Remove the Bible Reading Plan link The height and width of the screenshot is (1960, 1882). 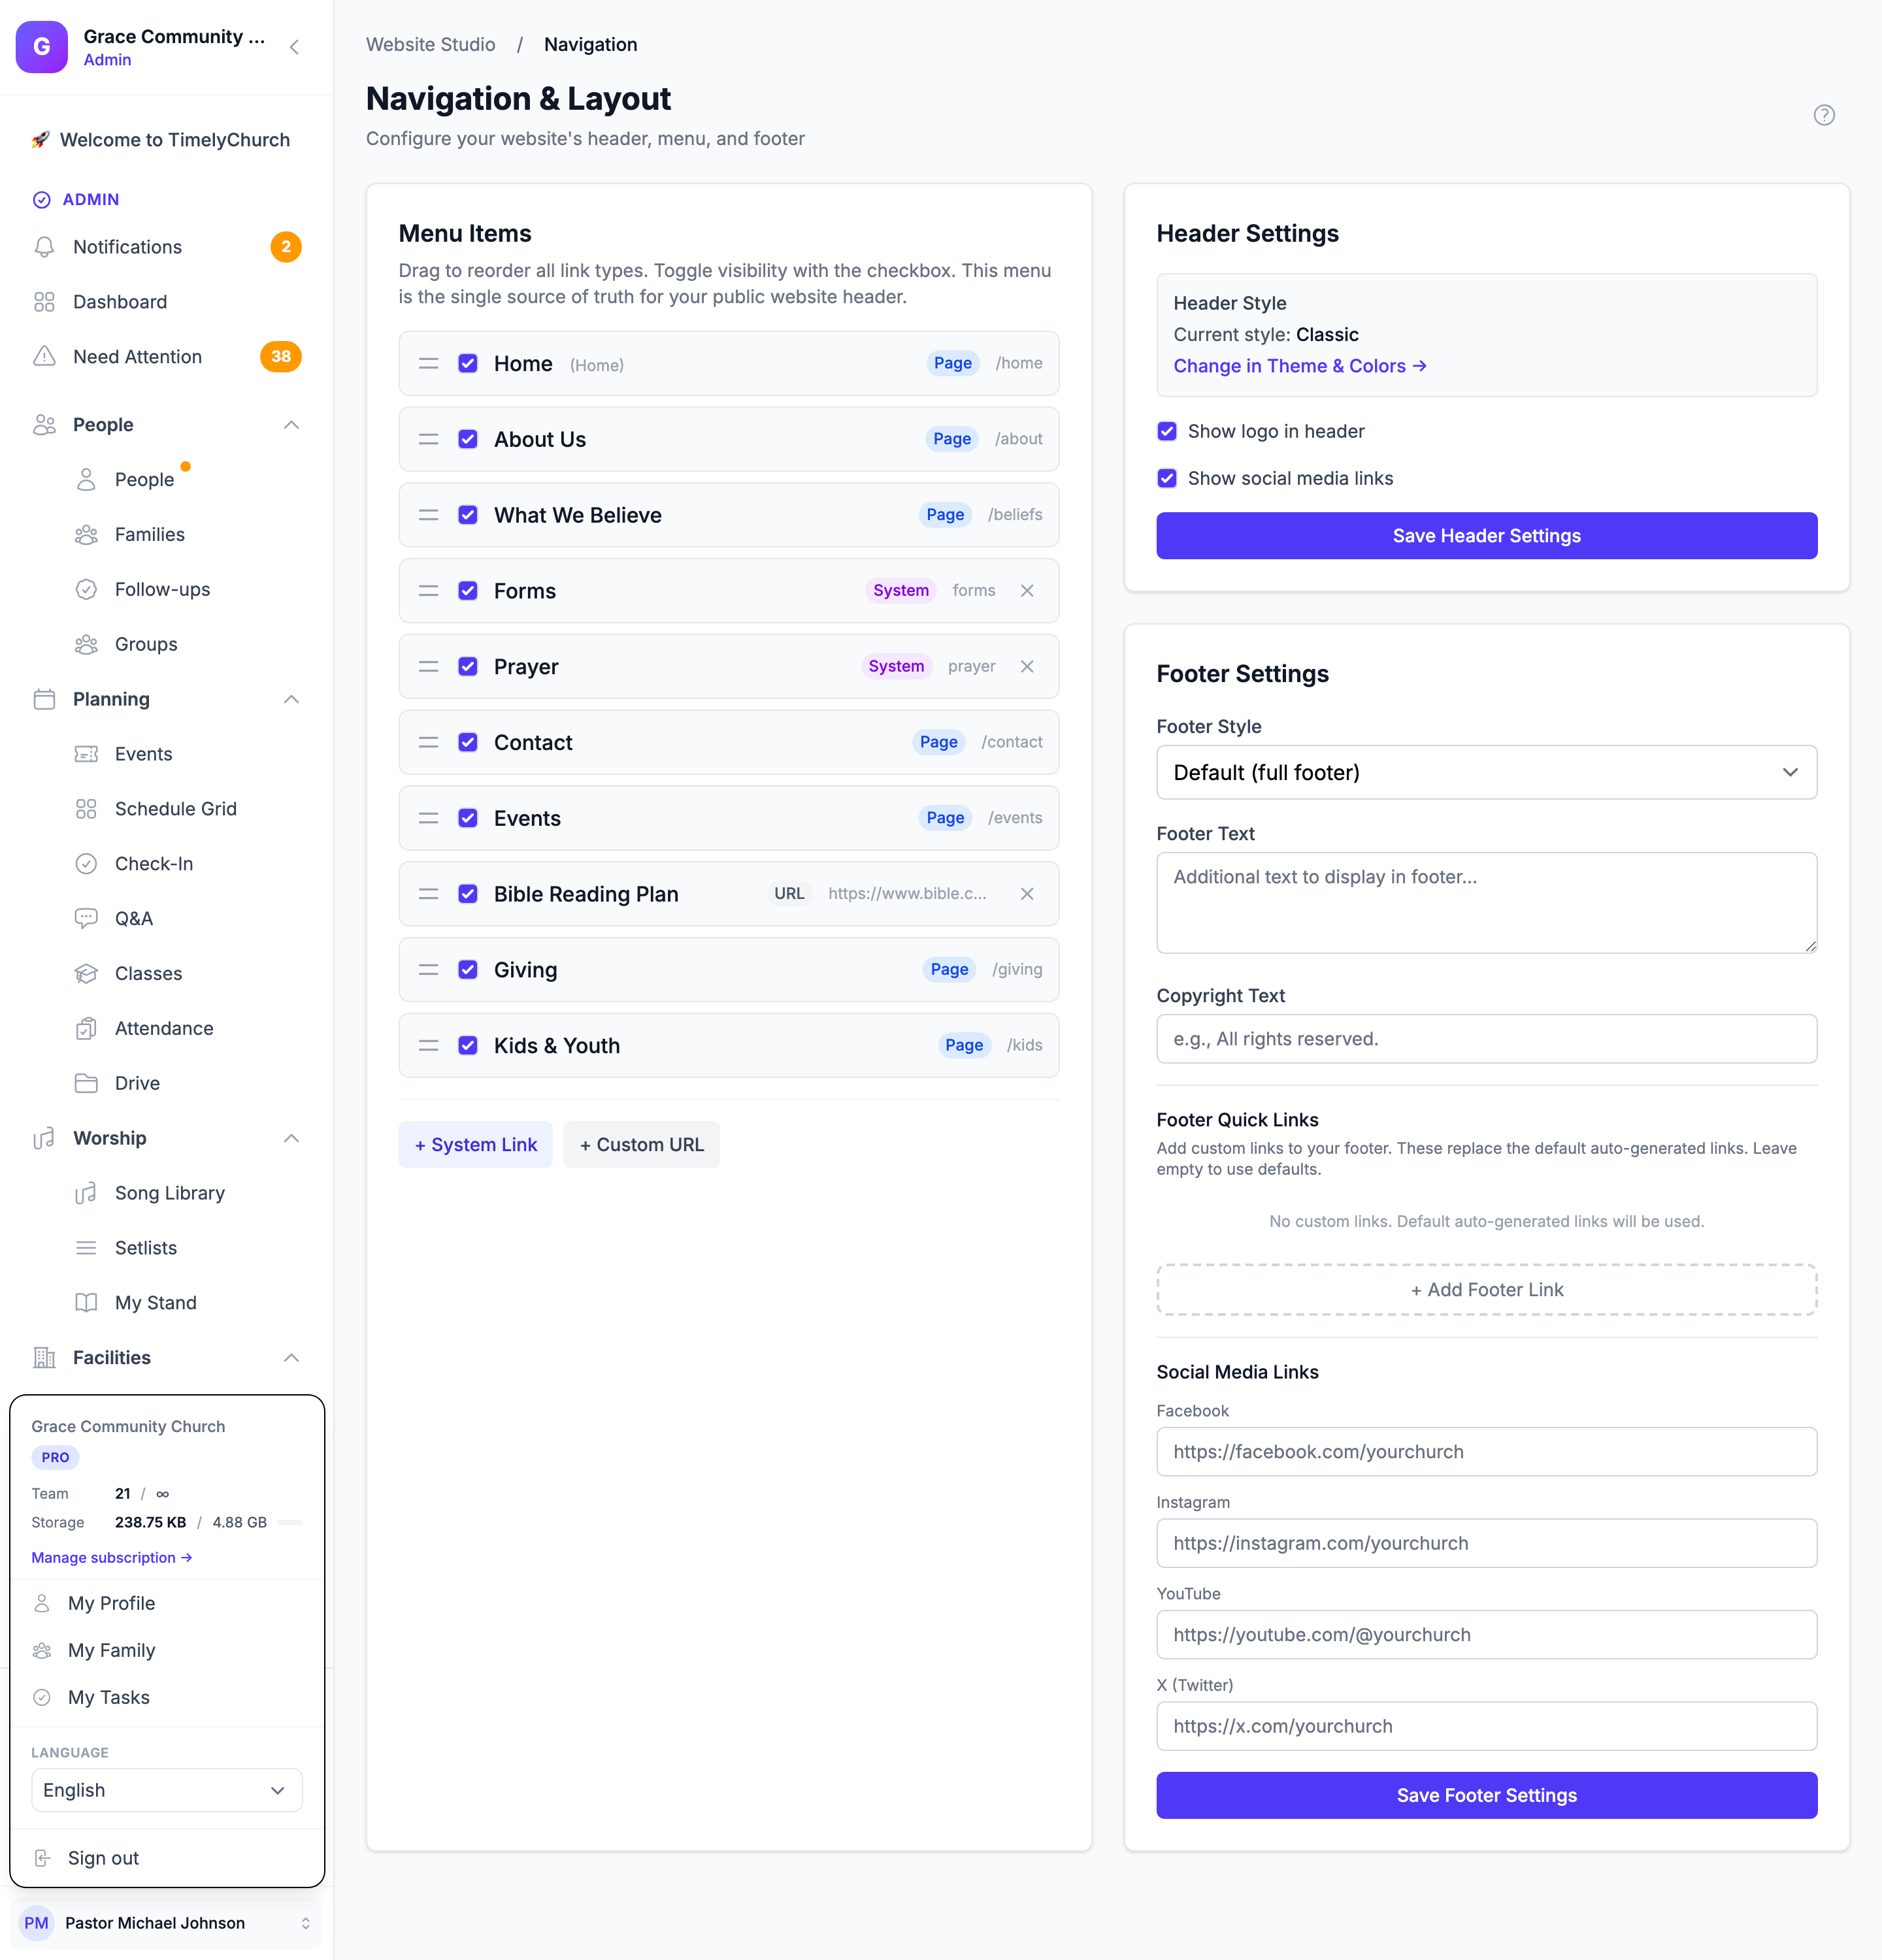click(1027, 894)
